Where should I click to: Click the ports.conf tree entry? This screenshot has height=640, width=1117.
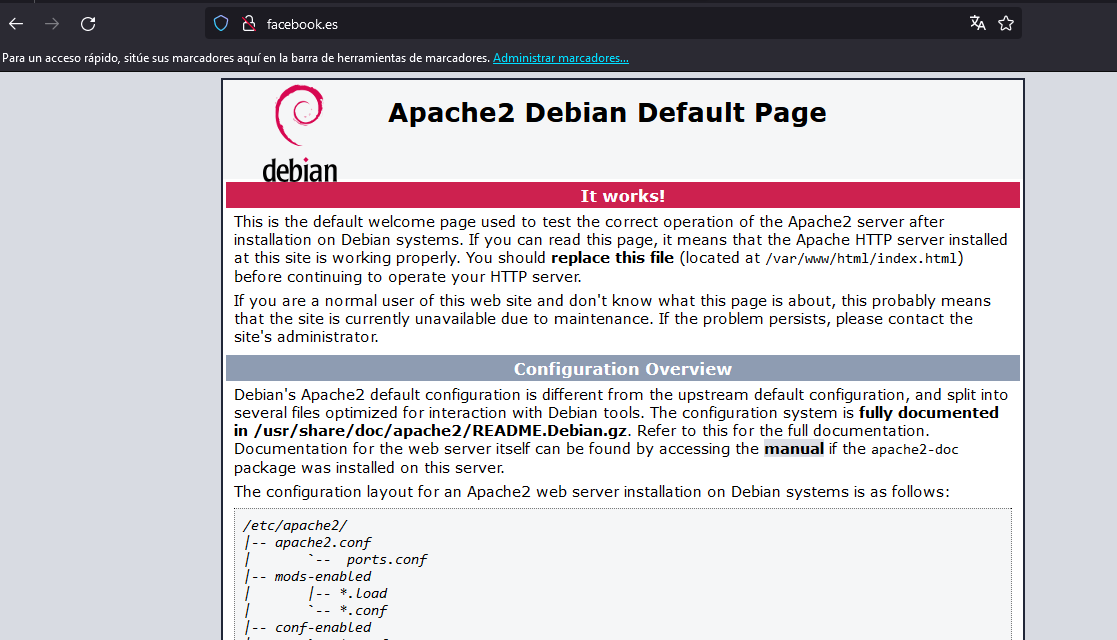pos(387,559)
